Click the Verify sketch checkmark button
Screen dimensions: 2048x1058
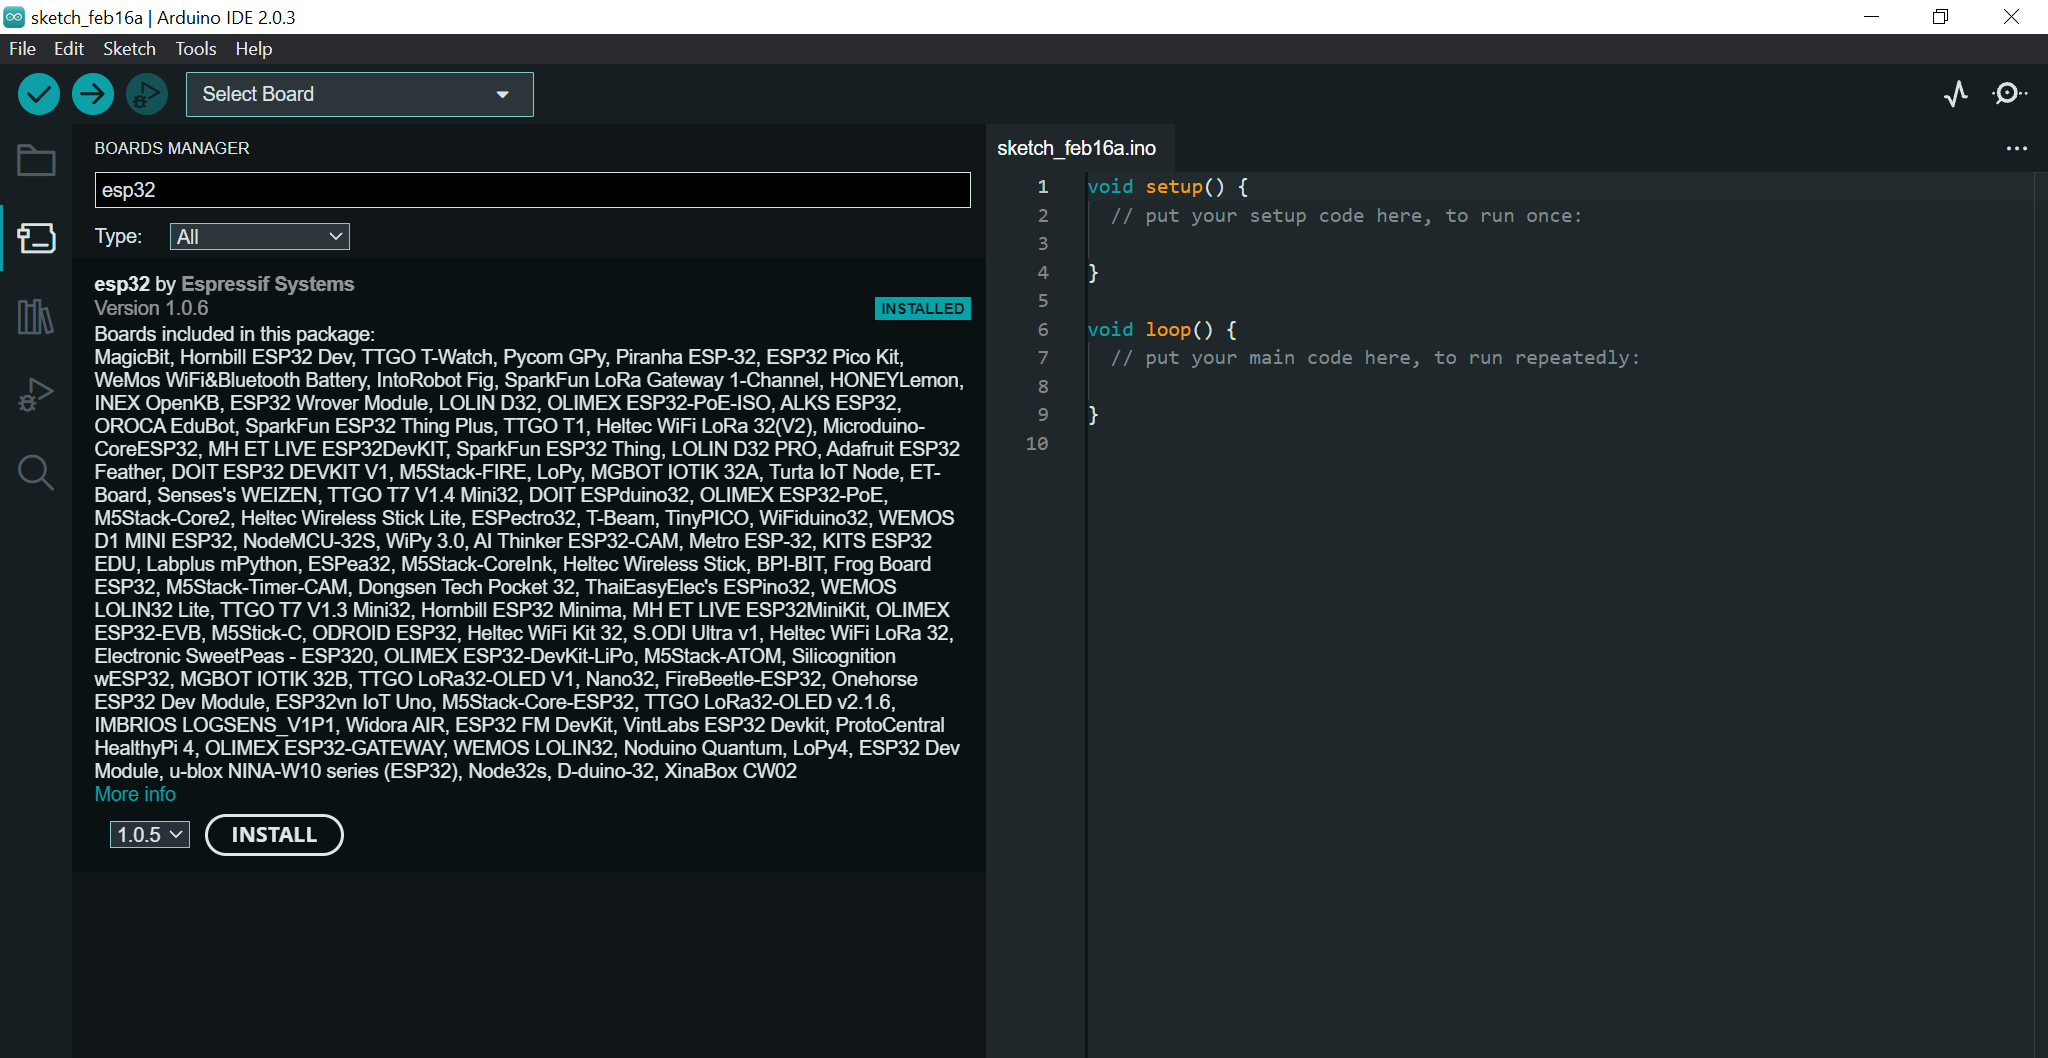(x=39, y=94)
